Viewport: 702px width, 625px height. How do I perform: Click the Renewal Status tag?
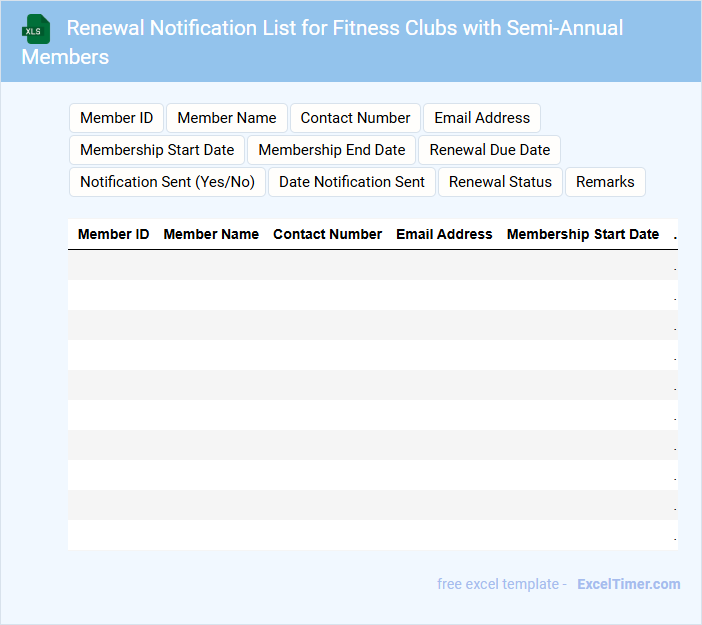500,182
